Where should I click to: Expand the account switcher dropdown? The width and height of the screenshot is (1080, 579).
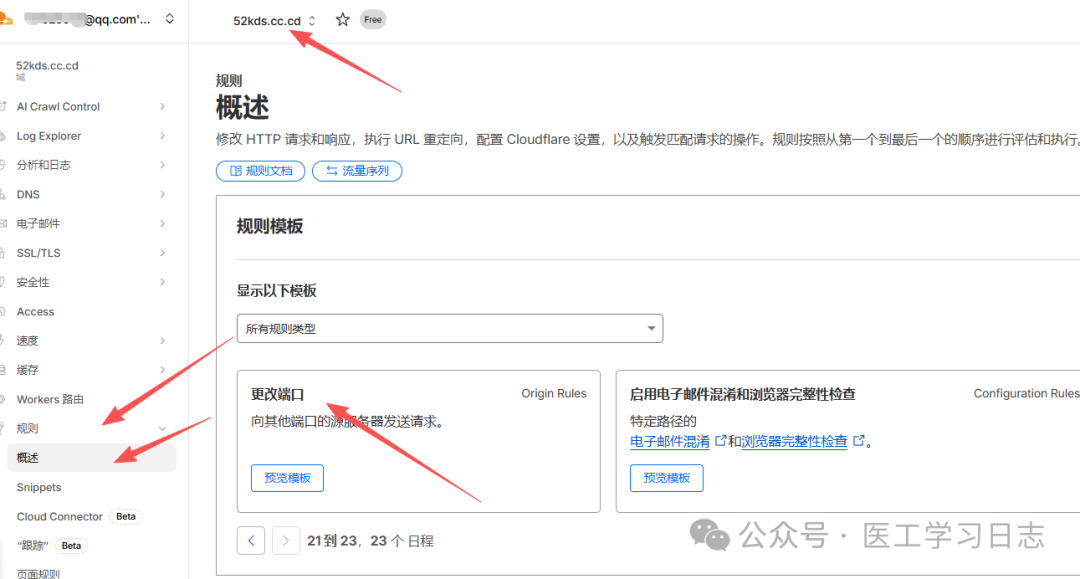point(169,19)
